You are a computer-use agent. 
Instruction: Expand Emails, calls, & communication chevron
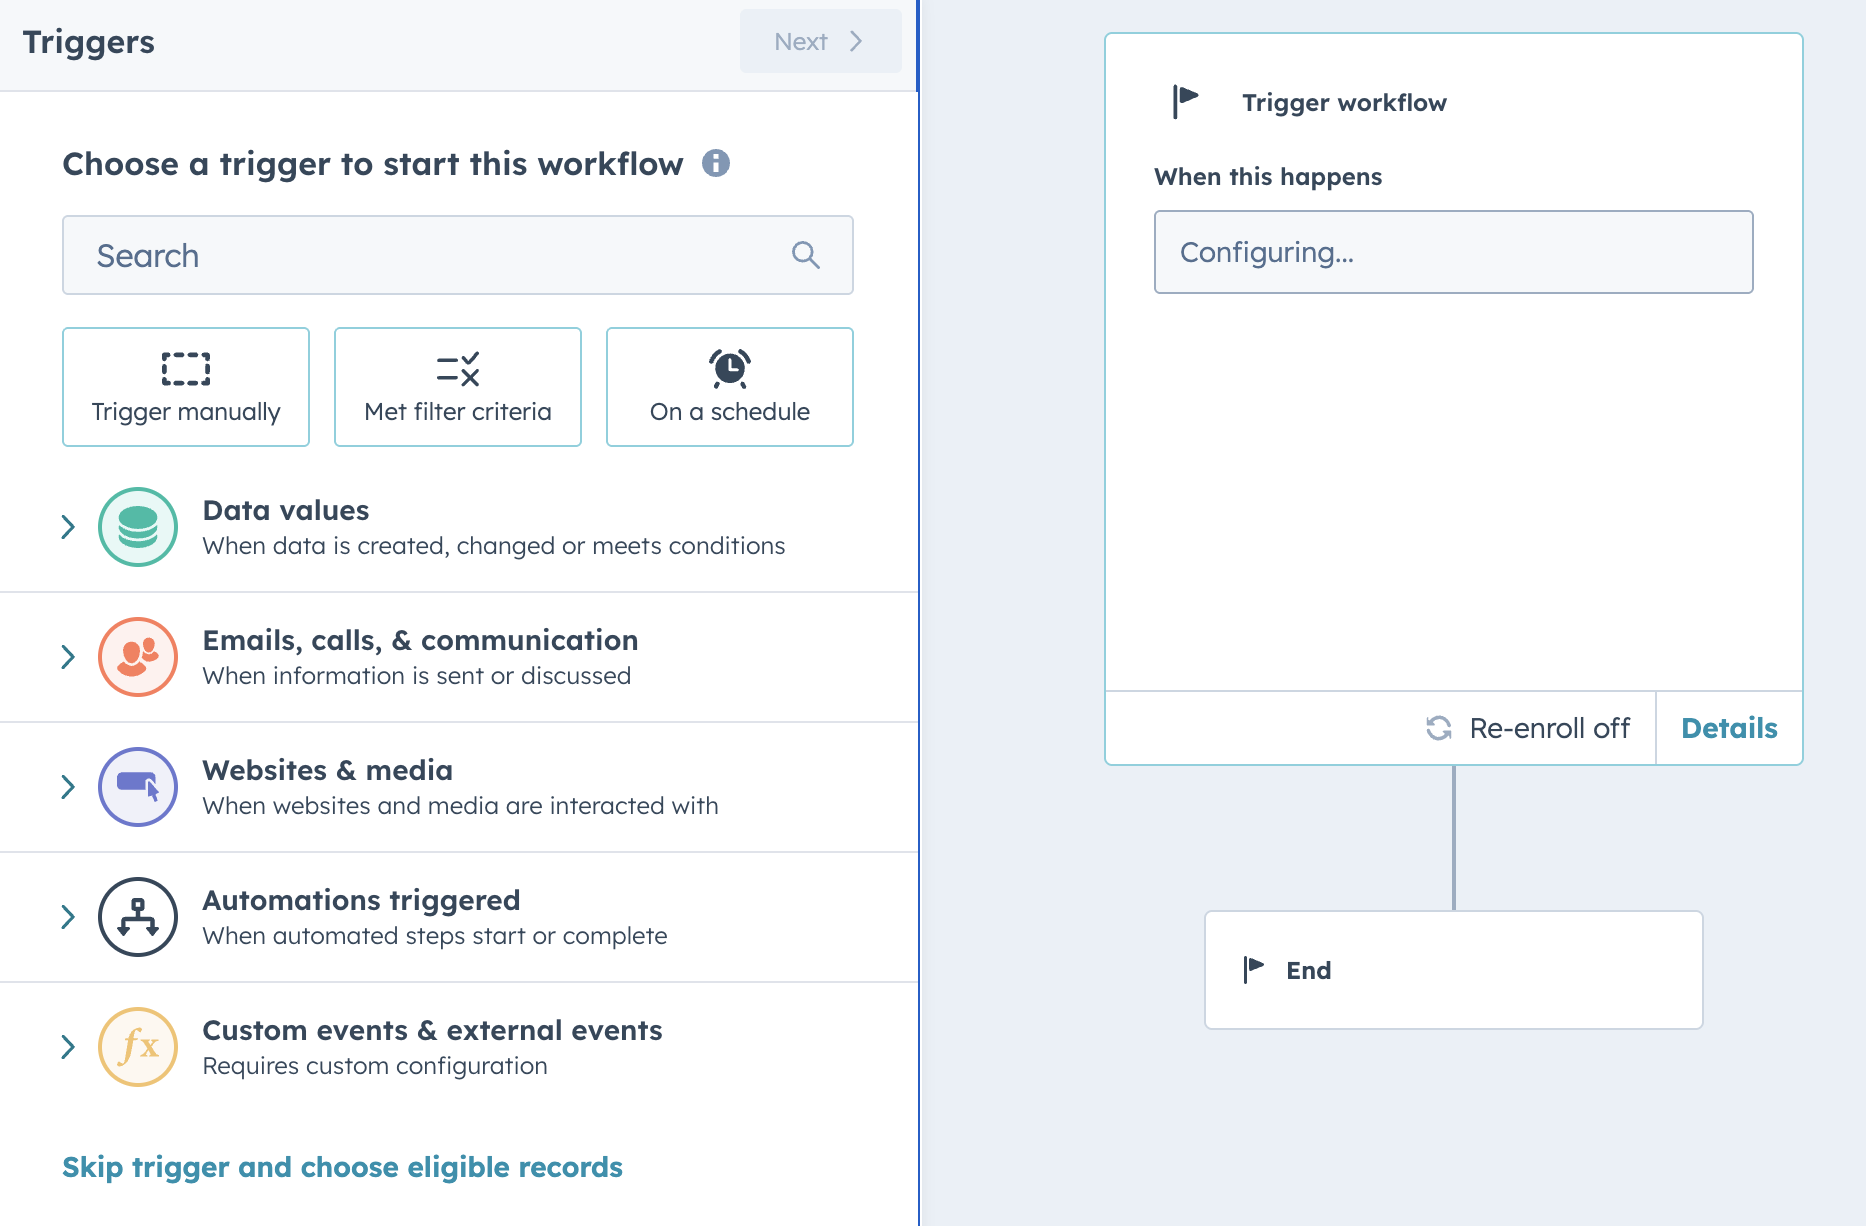(x=68, y=657)
